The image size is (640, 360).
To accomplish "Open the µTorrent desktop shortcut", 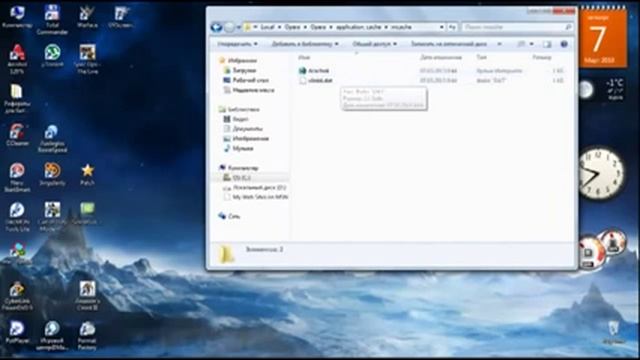I will click(52, 56).
